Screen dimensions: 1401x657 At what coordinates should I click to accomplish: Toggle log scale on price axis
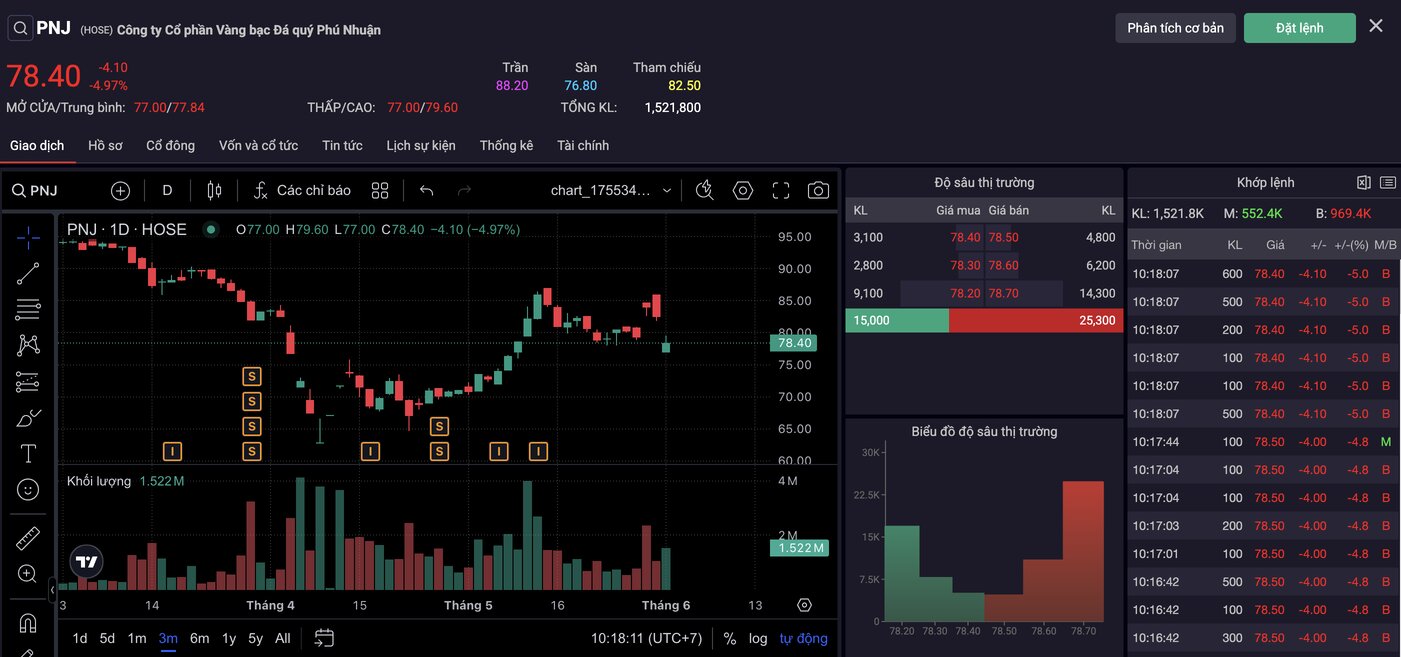click(x=758, y=638)
